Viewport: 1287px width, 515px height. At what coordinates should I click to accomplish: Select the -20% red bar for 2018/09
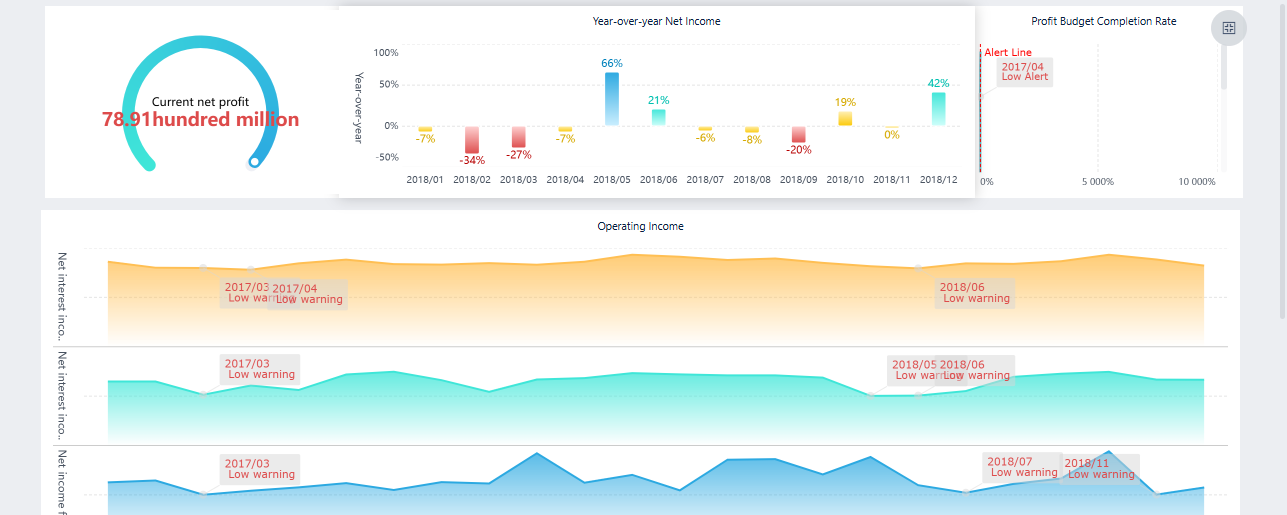click(x=798, y=134)
